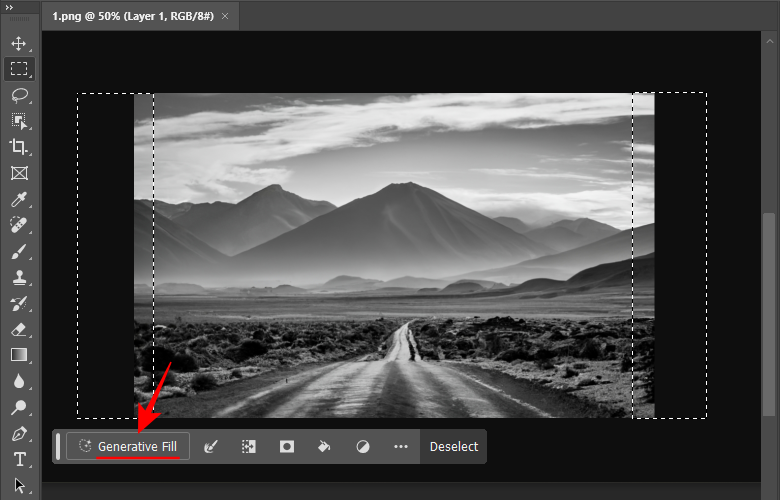Select the Blur tool
Viewport: 780px width, 500px height.
(x=19, y=381)
